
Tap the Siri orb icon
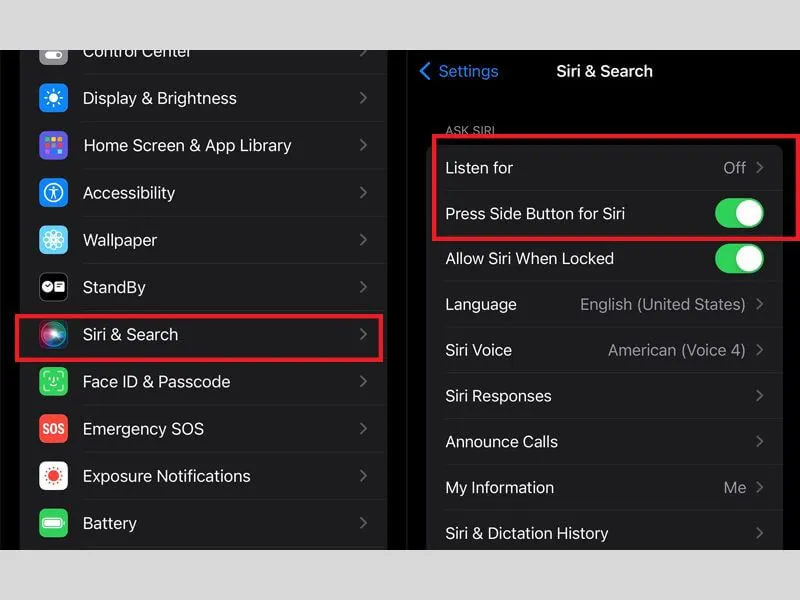point(54,335)
